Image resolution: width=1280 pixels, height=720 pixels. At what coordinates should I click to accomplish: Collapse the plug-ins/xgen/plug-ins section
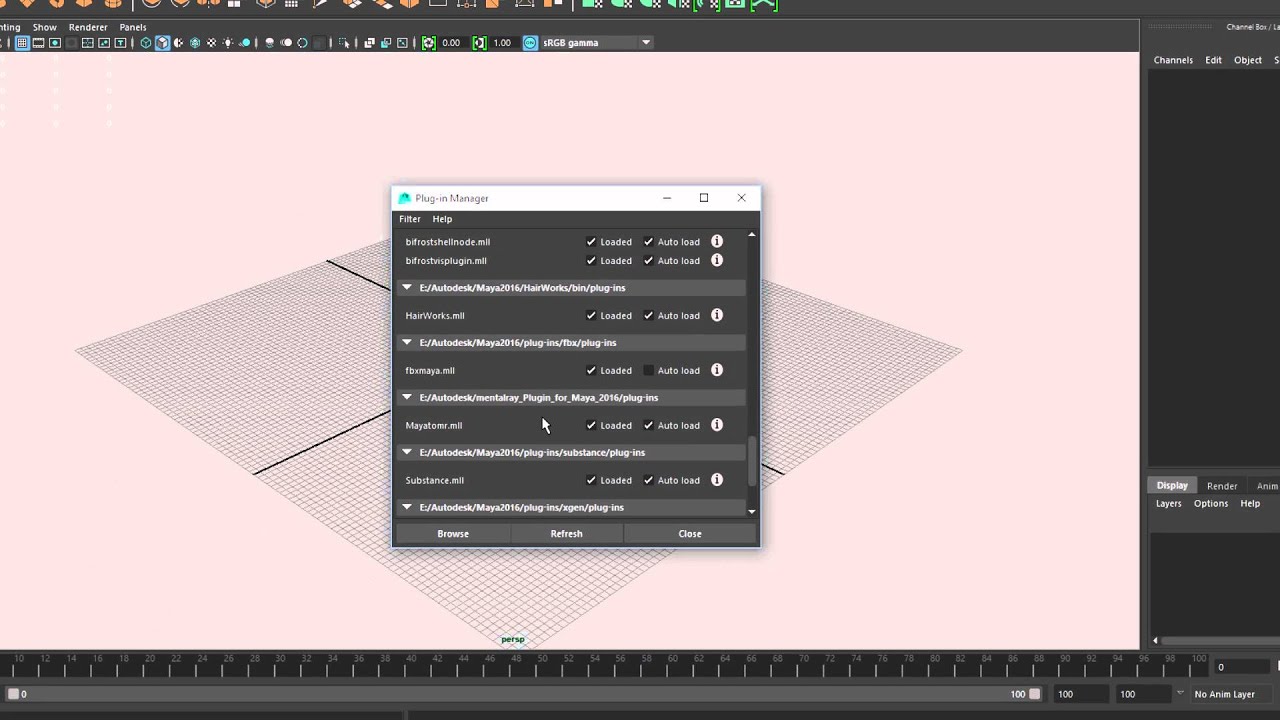tap(407, 507)
